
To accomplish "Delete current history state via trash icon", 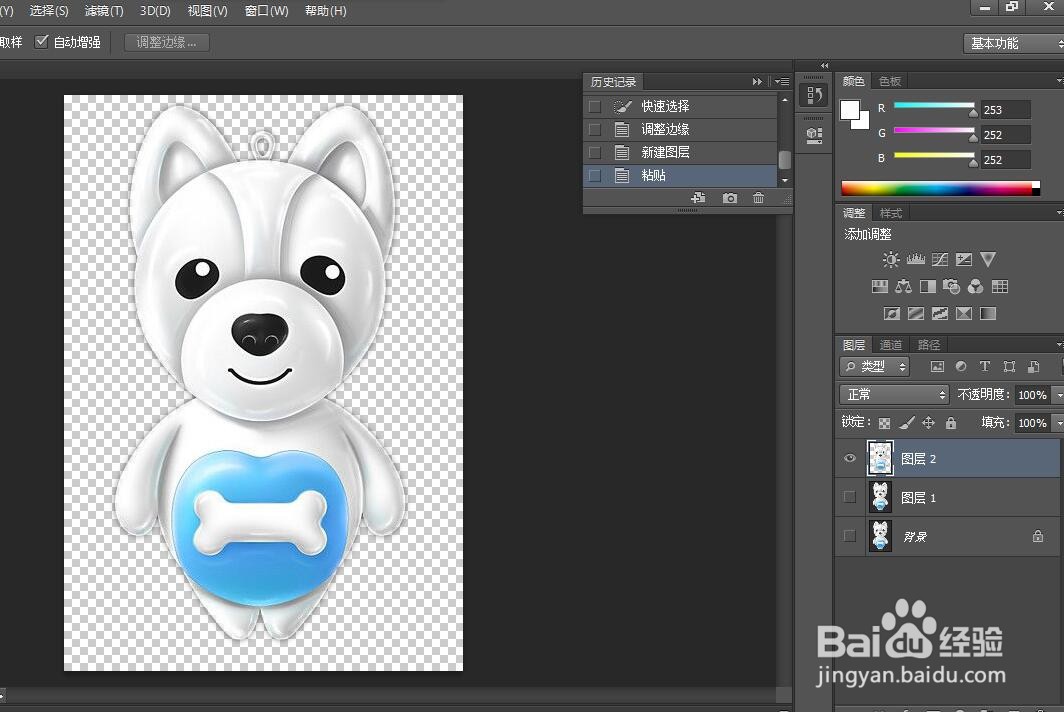I will tap(759, 198).
